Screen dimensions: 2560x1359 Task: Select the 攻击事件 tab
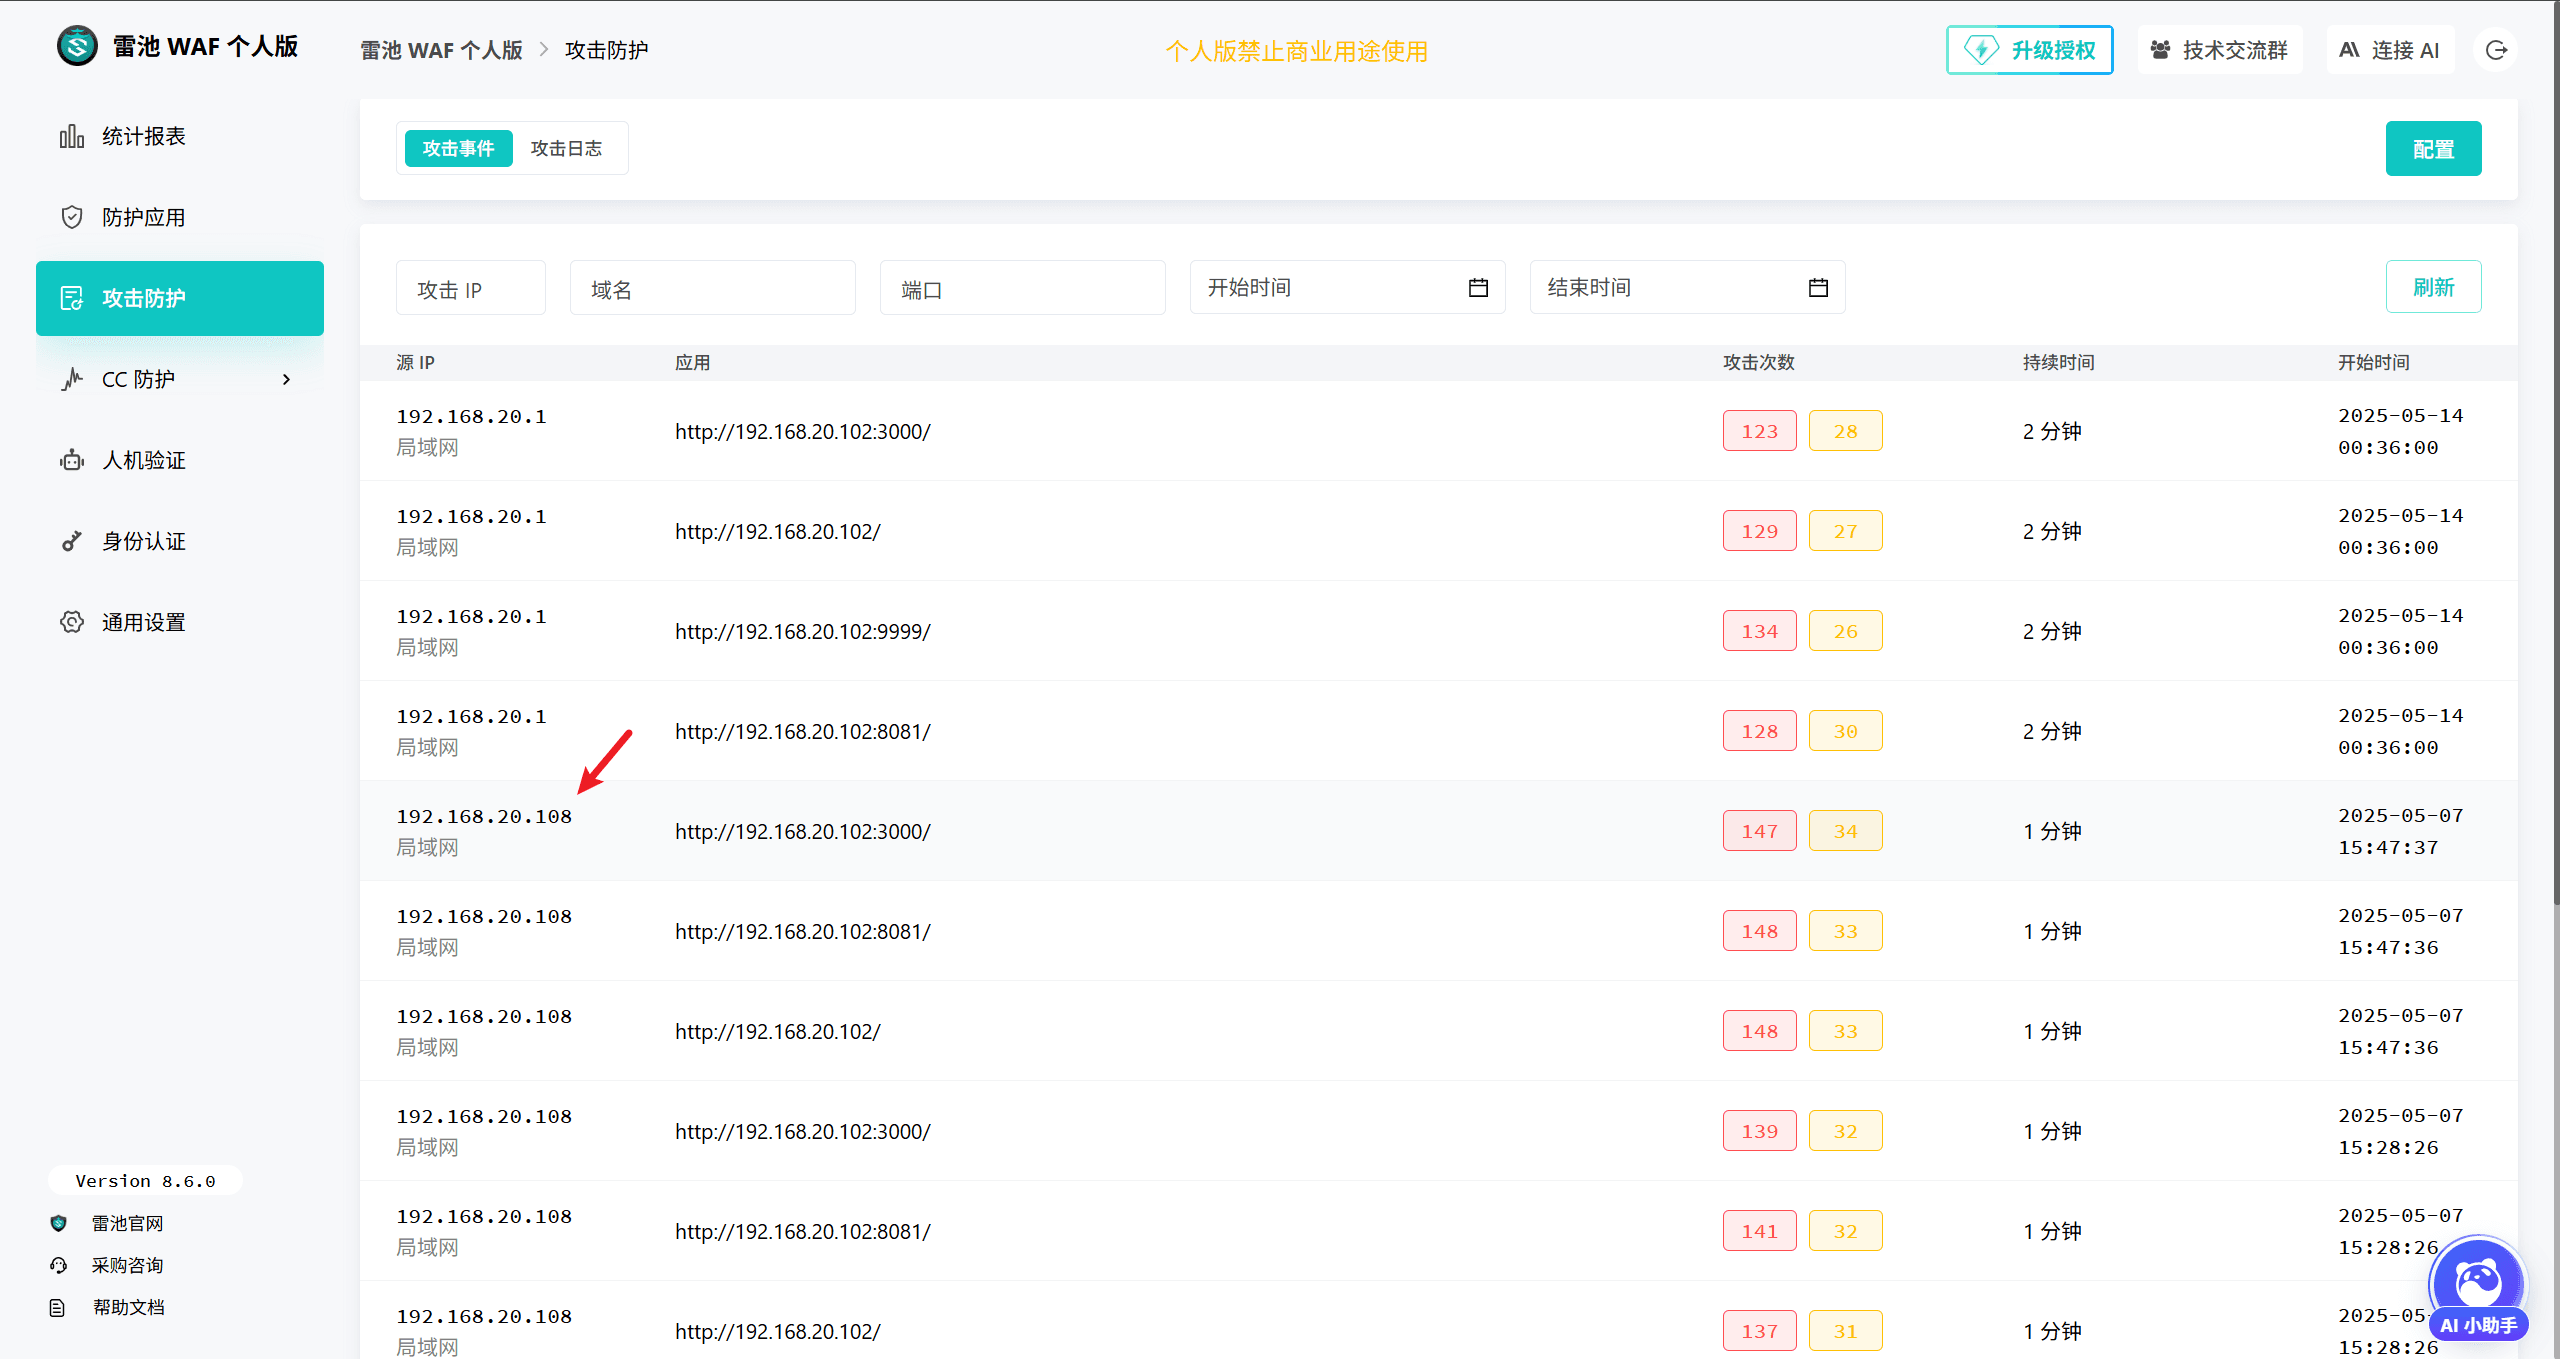click(x=458, y=148)
